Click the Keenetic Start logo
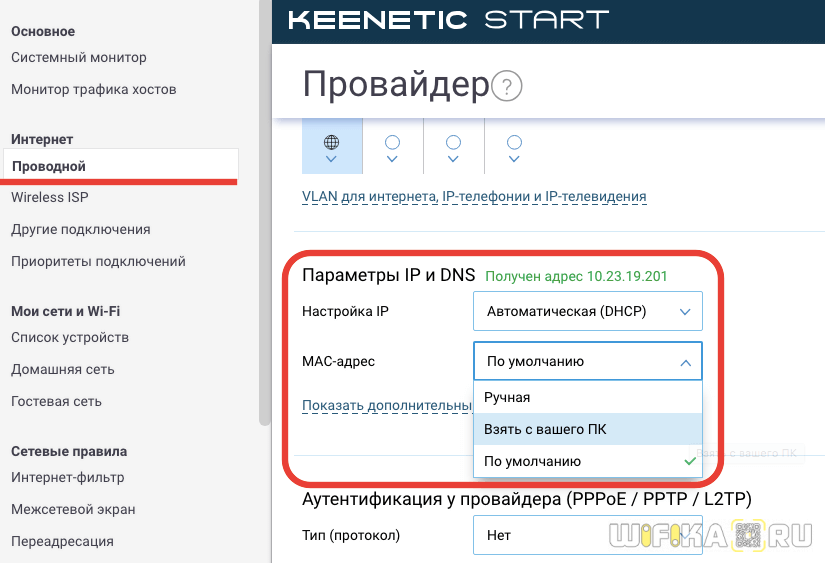The width and height of the screenshot is (825, 563). pyautogui.click(x=447, y=20)
